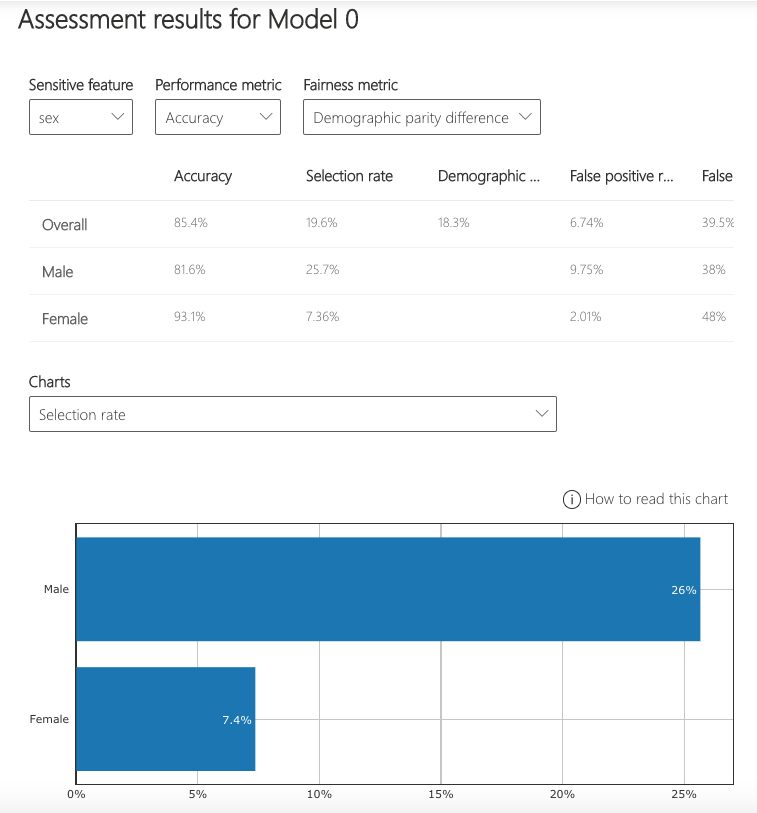Image resolution: width=757 pixels, height=813 pixels.
Task: Click the 26% label on Male bar
Action: tap(683, 590)
